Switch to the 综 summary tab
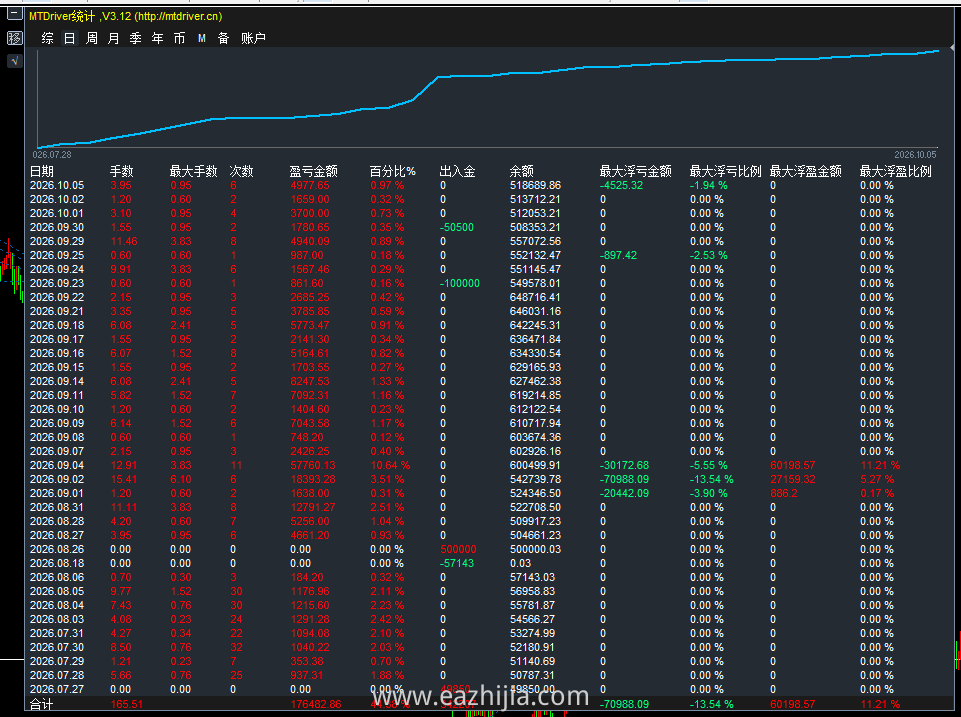The height and width of the screenshot is (717, 961). (x=48, y=39)
